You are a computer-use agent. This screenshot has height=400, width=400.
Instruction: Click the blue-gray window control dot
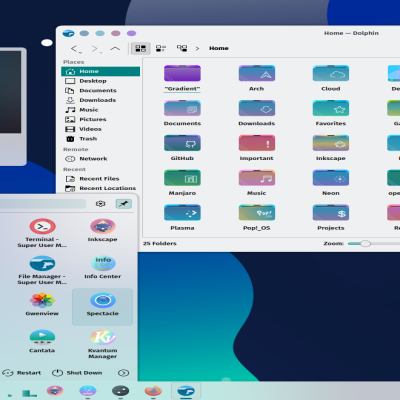(84, 33)
